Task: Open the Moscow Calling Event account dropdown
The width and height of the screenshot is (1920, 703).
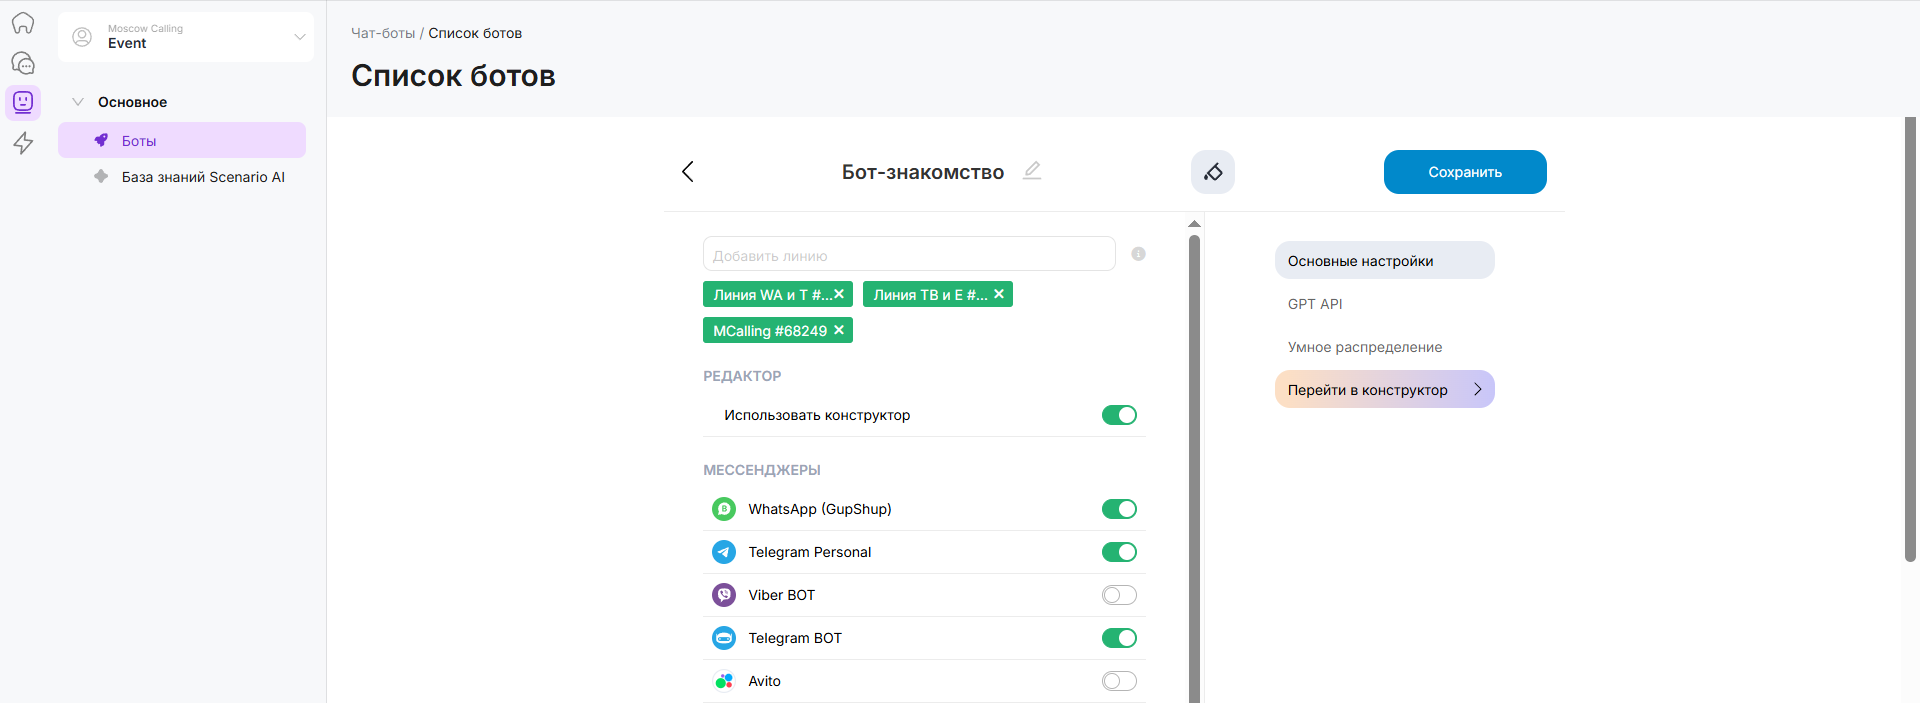Action: 186,37
